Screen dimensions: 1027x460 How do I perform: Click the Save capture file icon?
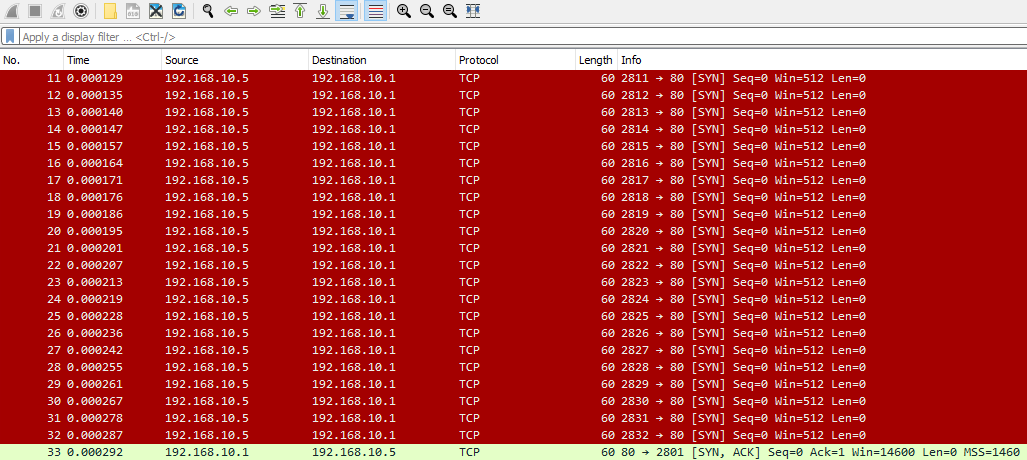(x=133, y=11)
